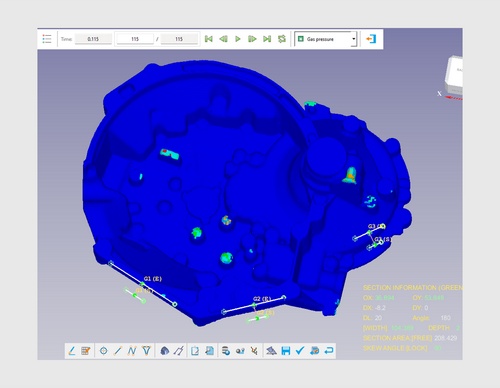Play the simulation animation
500x388 pixels.
(238, 39)
